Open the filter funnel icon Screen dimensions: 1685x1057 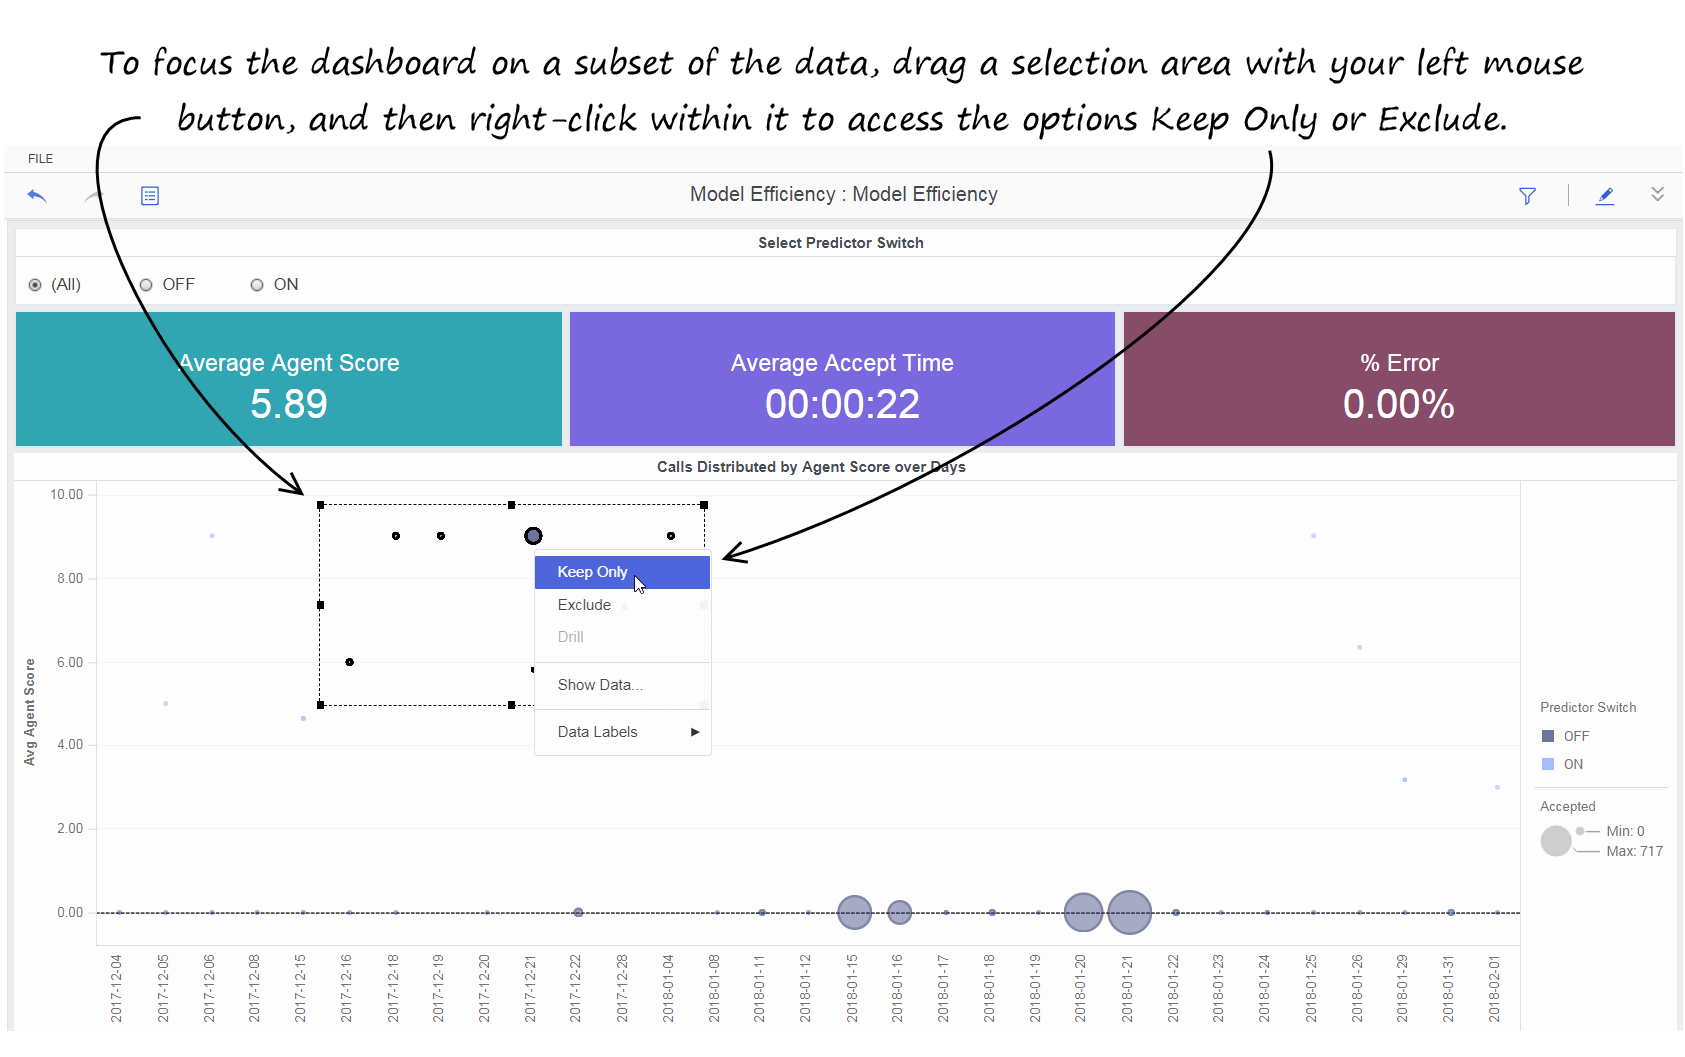click(x=1527, y=196)
